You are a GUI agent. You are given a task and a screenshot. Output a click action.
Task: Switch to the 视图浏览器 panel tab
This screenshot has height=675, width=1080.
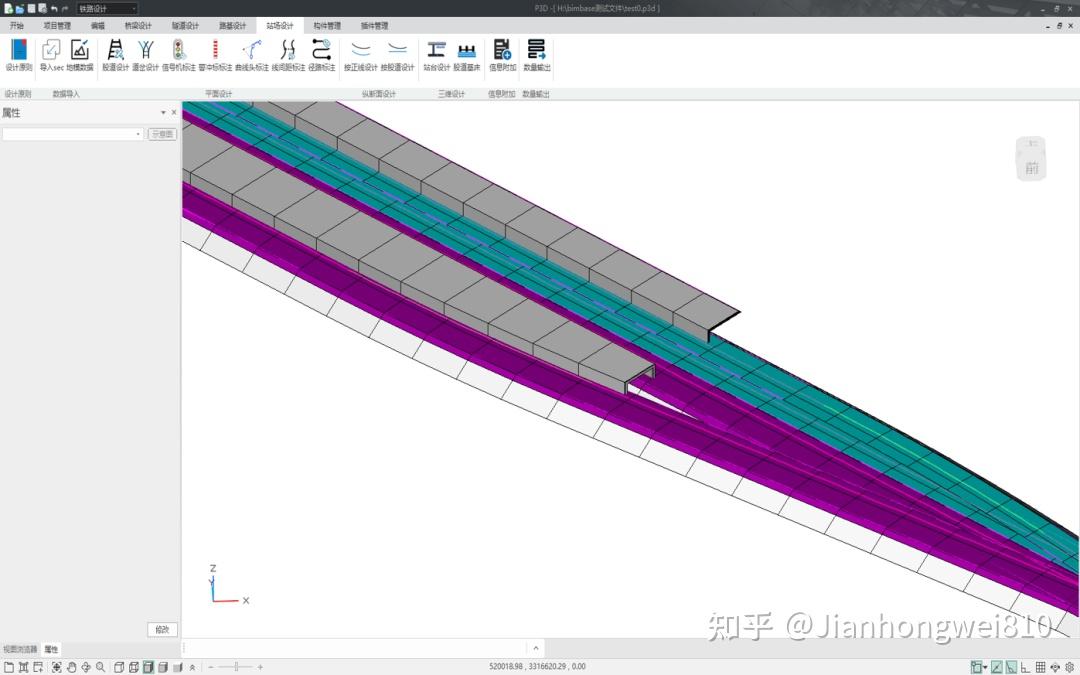tap(19, 648)
